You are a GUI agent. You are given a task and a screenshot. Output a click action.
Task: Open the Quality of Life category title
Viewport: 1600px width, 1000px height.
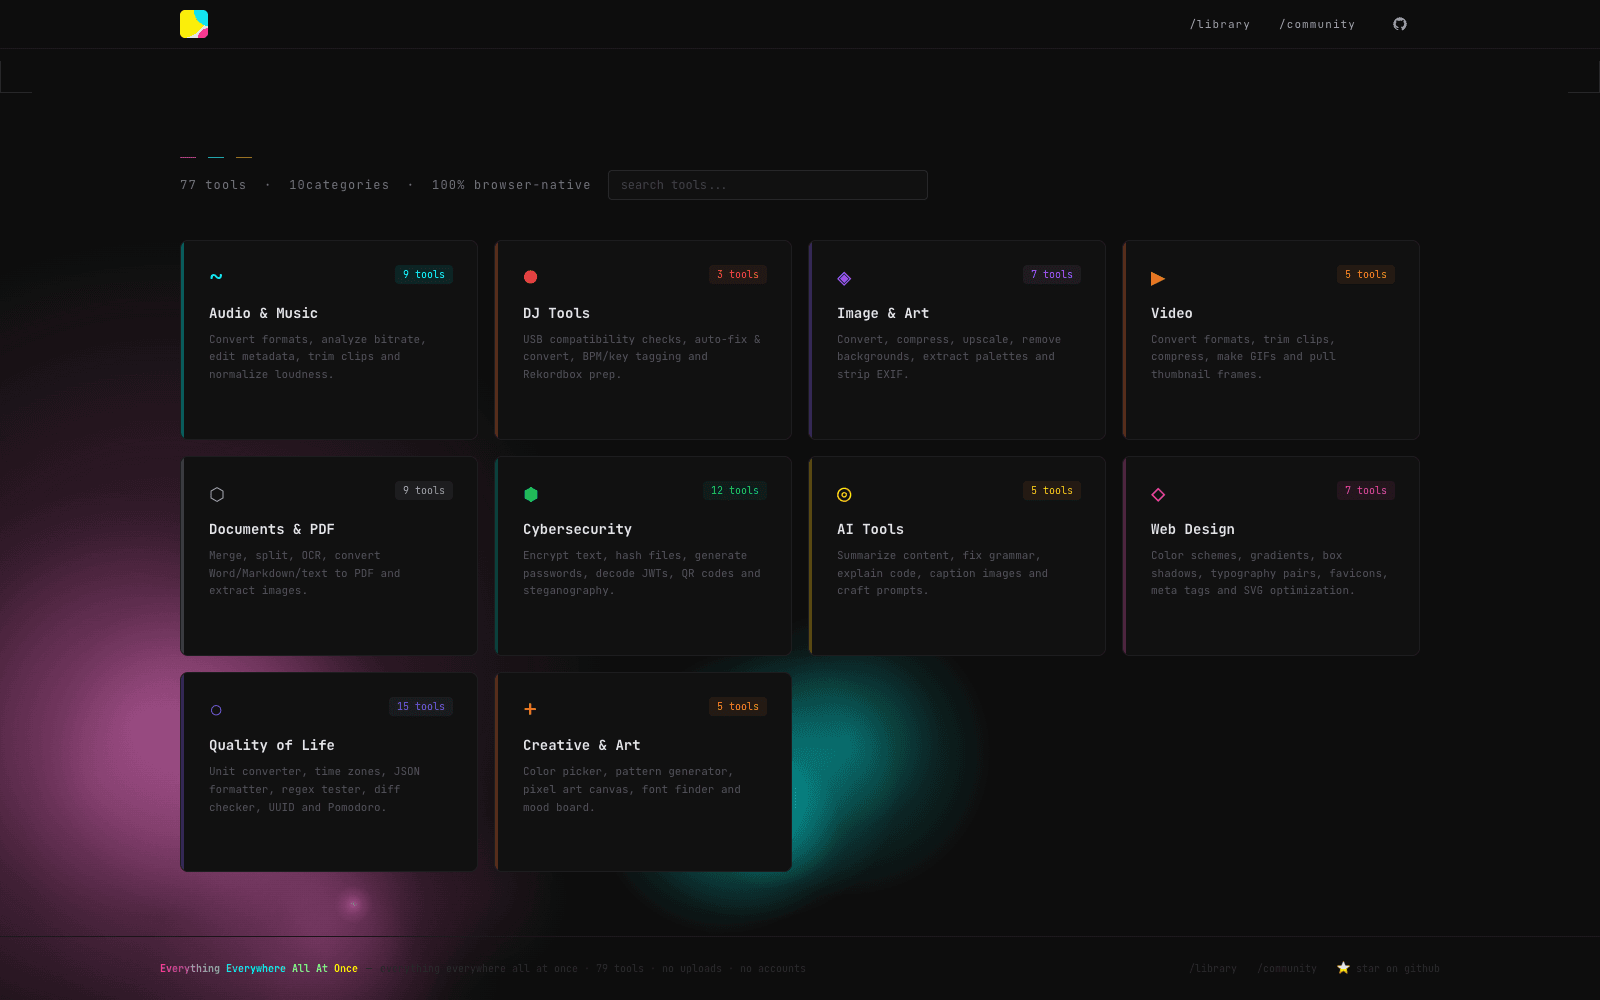point(272,745)
